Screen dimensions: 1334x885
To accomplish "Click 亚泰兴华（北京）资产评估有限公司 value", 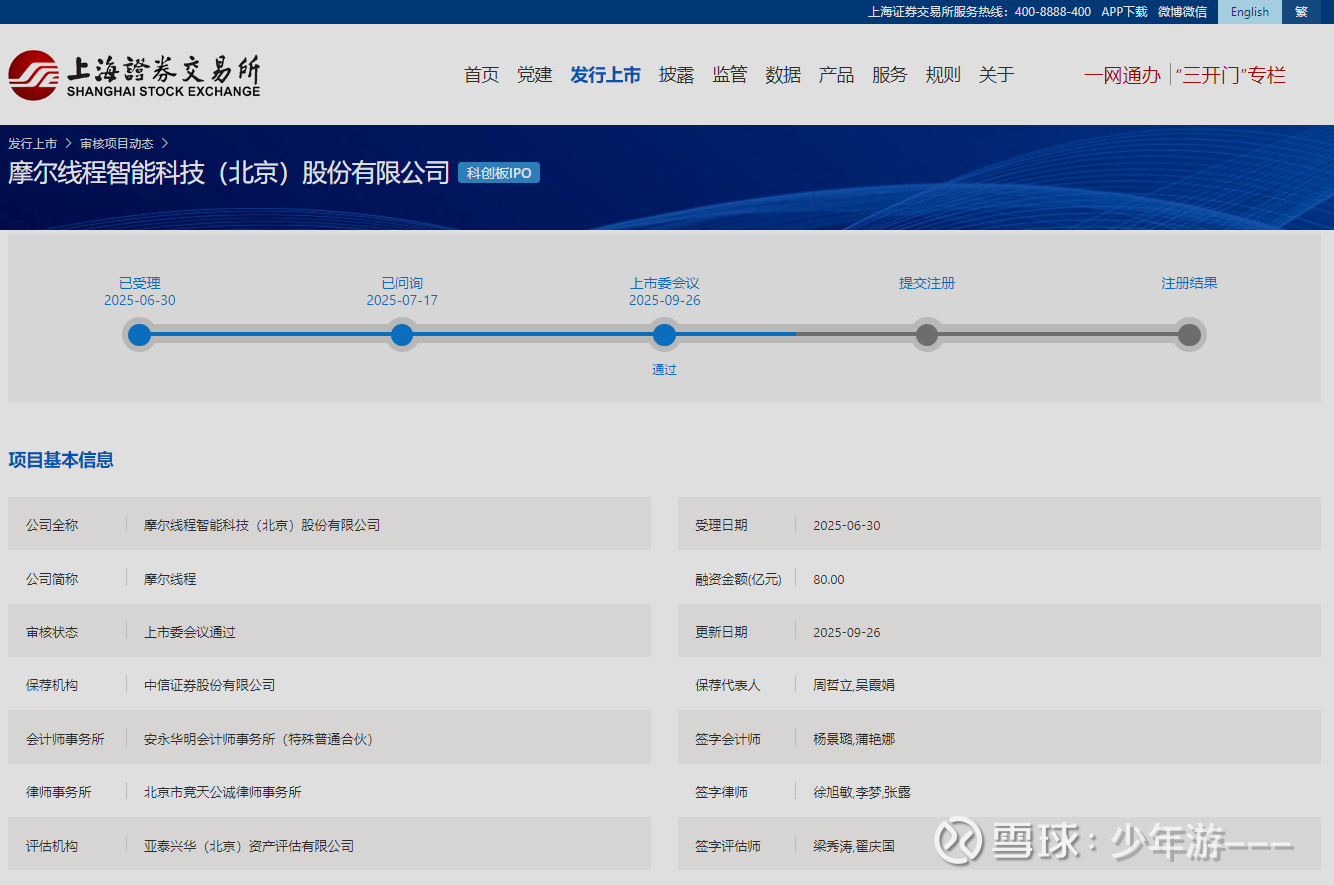I will [x=249, y=846].
